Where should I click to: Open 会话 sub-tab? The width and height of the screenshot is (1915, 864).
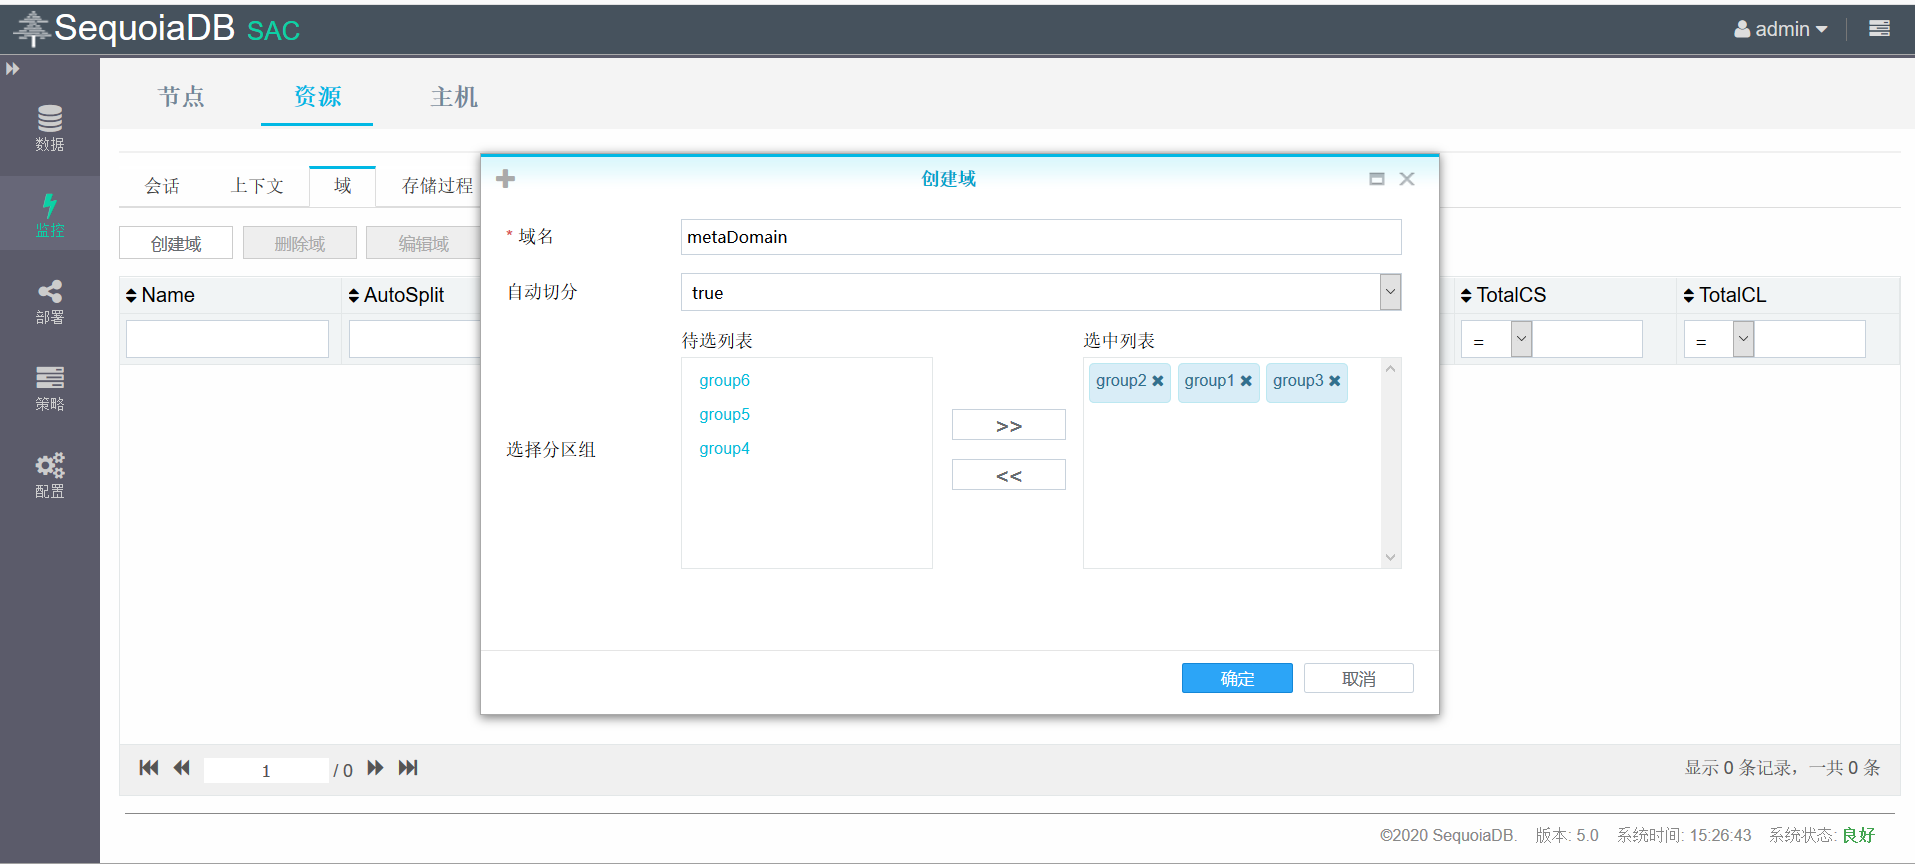click(x=162, y=186)
